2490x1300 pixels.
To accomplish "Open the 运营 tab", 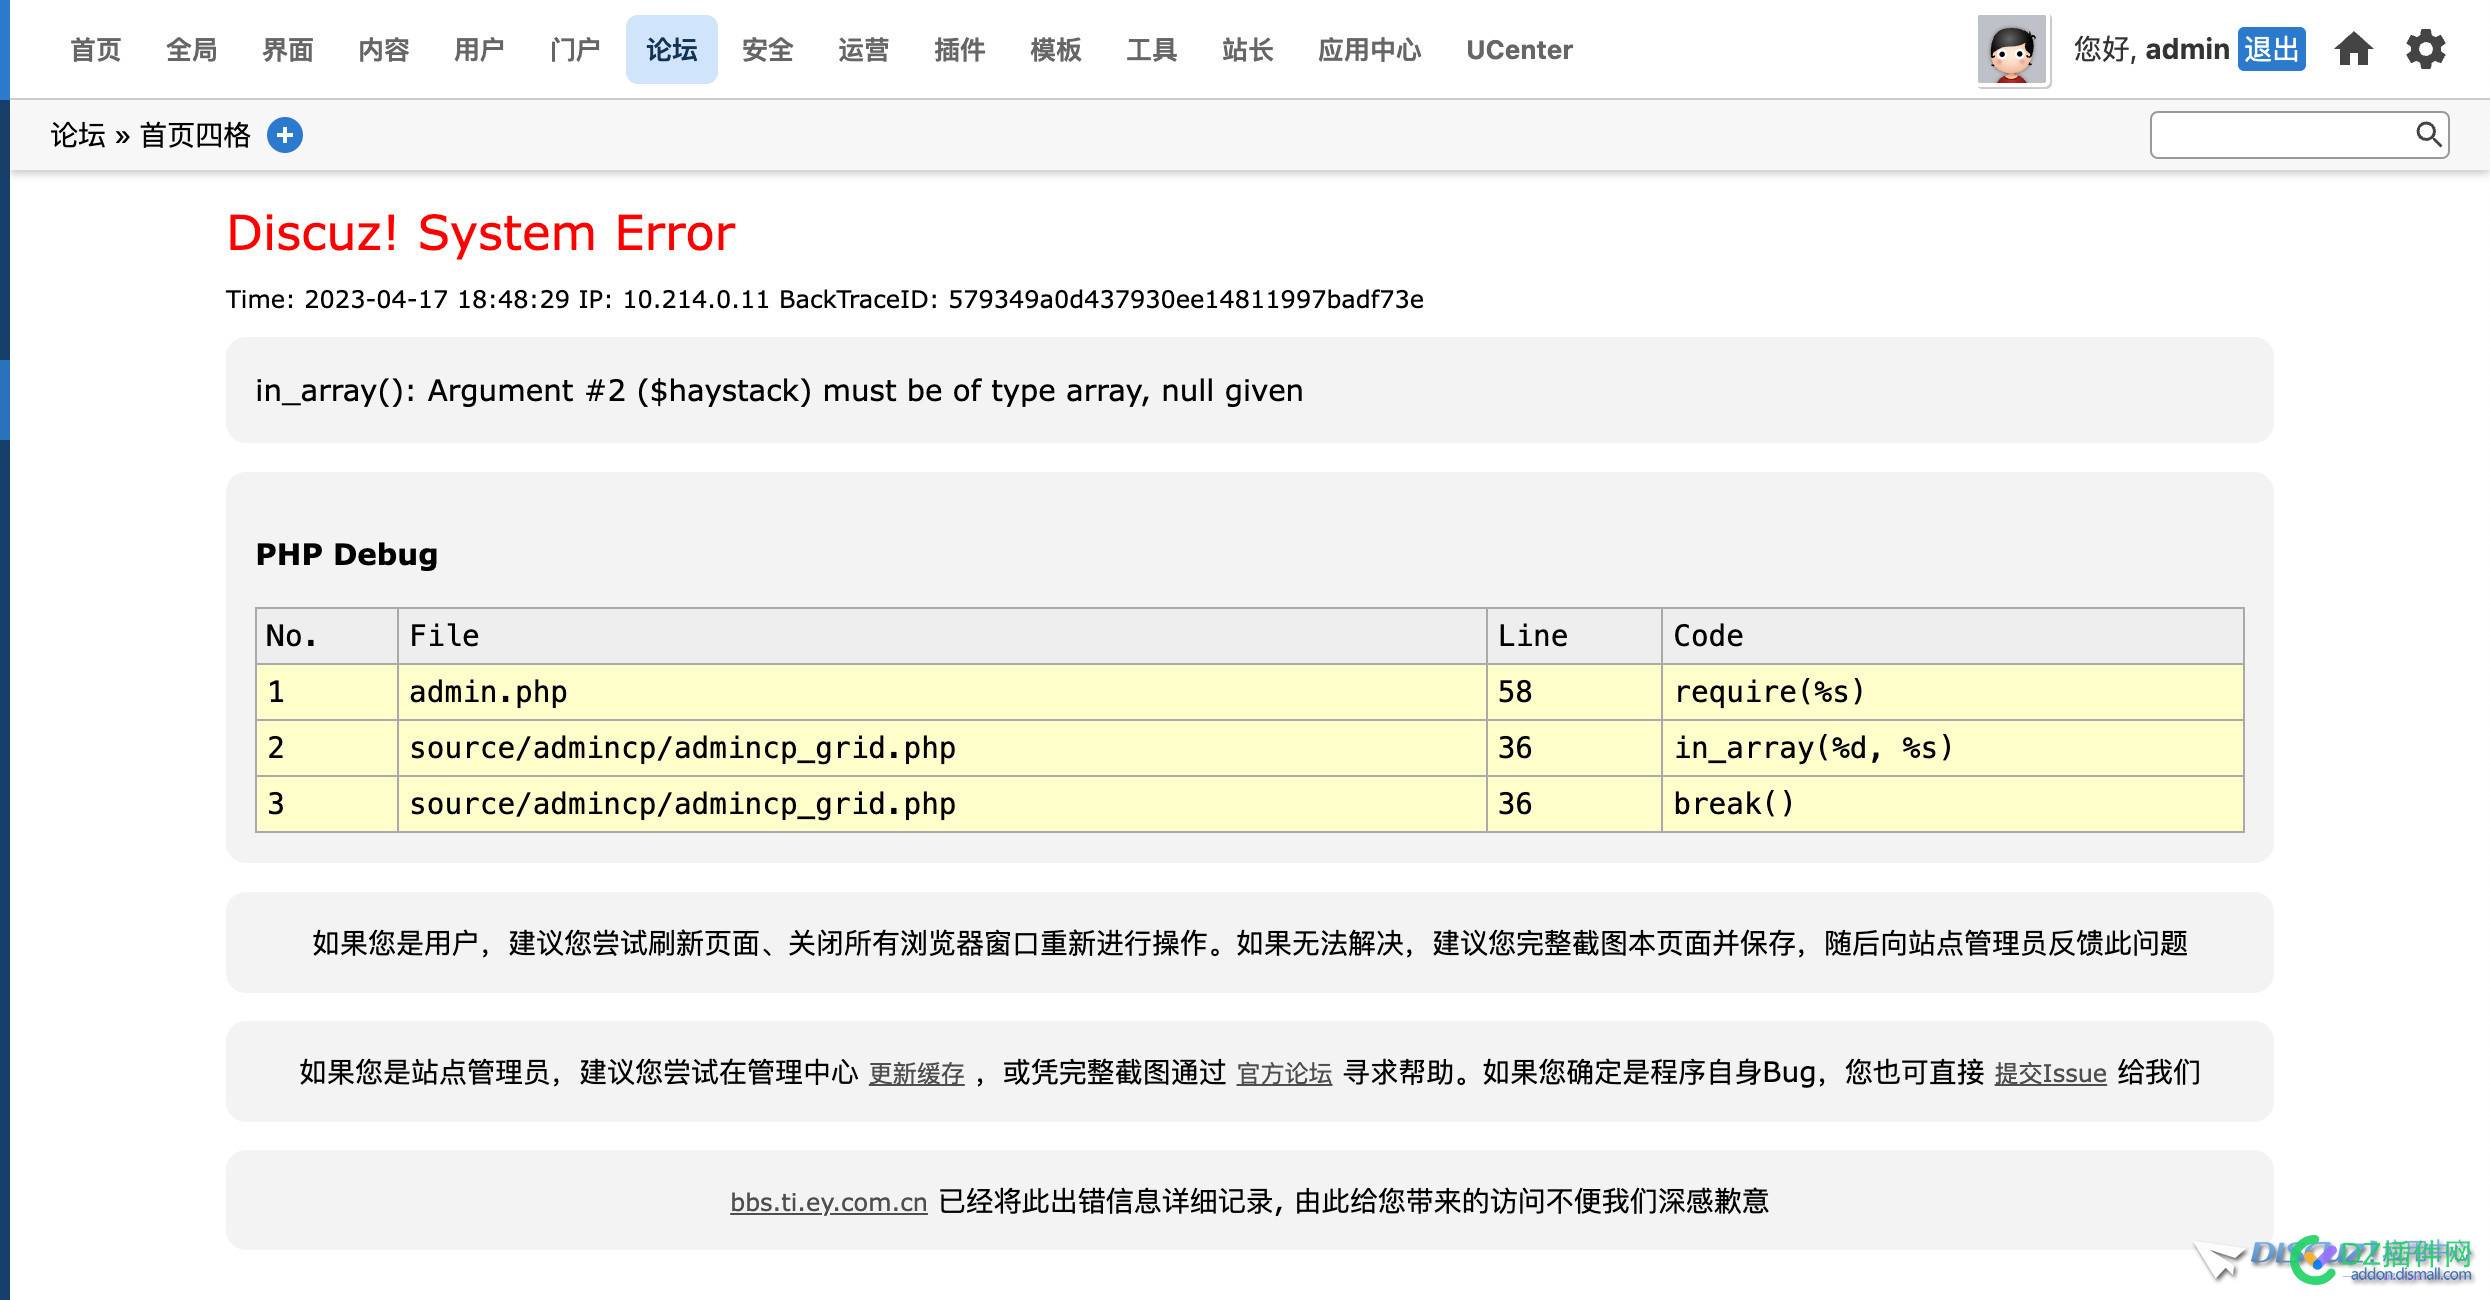I will pyautogui.click(x=864, y=49).
